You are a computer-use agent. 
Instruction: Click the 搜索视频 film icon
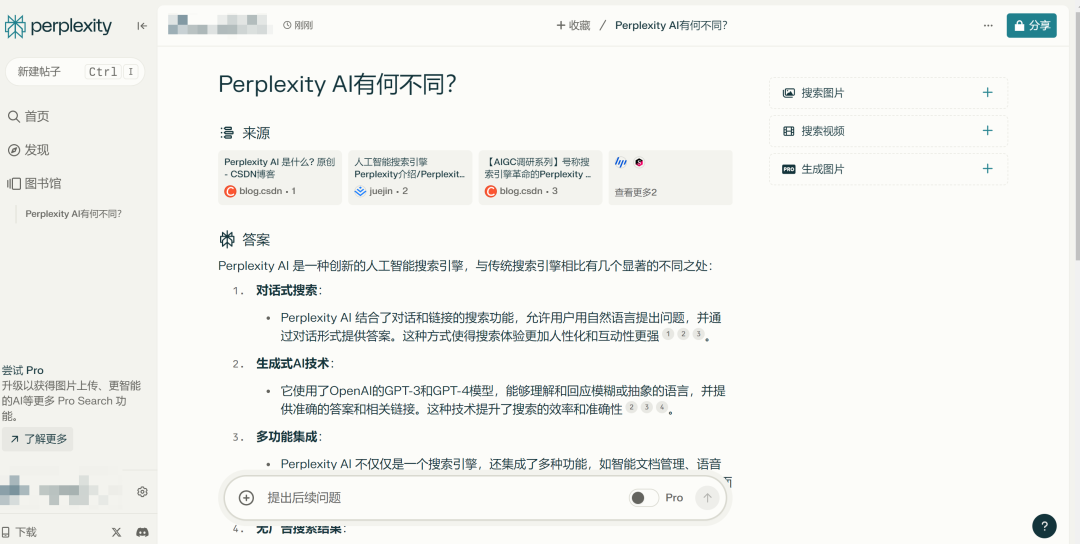pos(789,131)
